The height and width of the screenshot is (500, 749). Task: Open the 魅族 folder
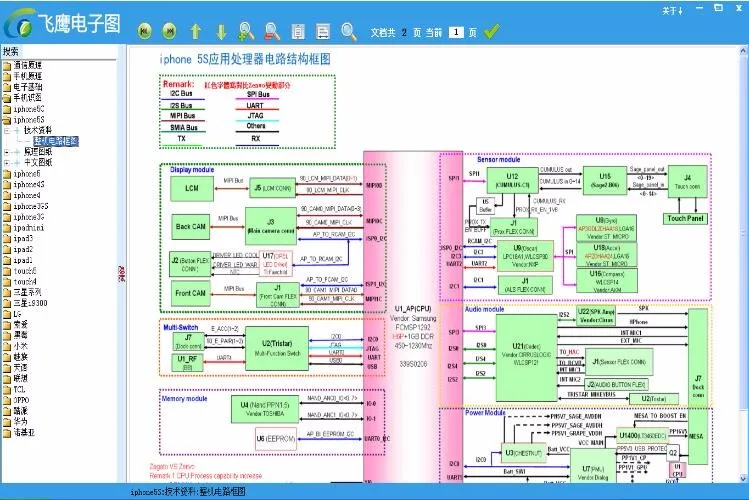tap(15, 357)
